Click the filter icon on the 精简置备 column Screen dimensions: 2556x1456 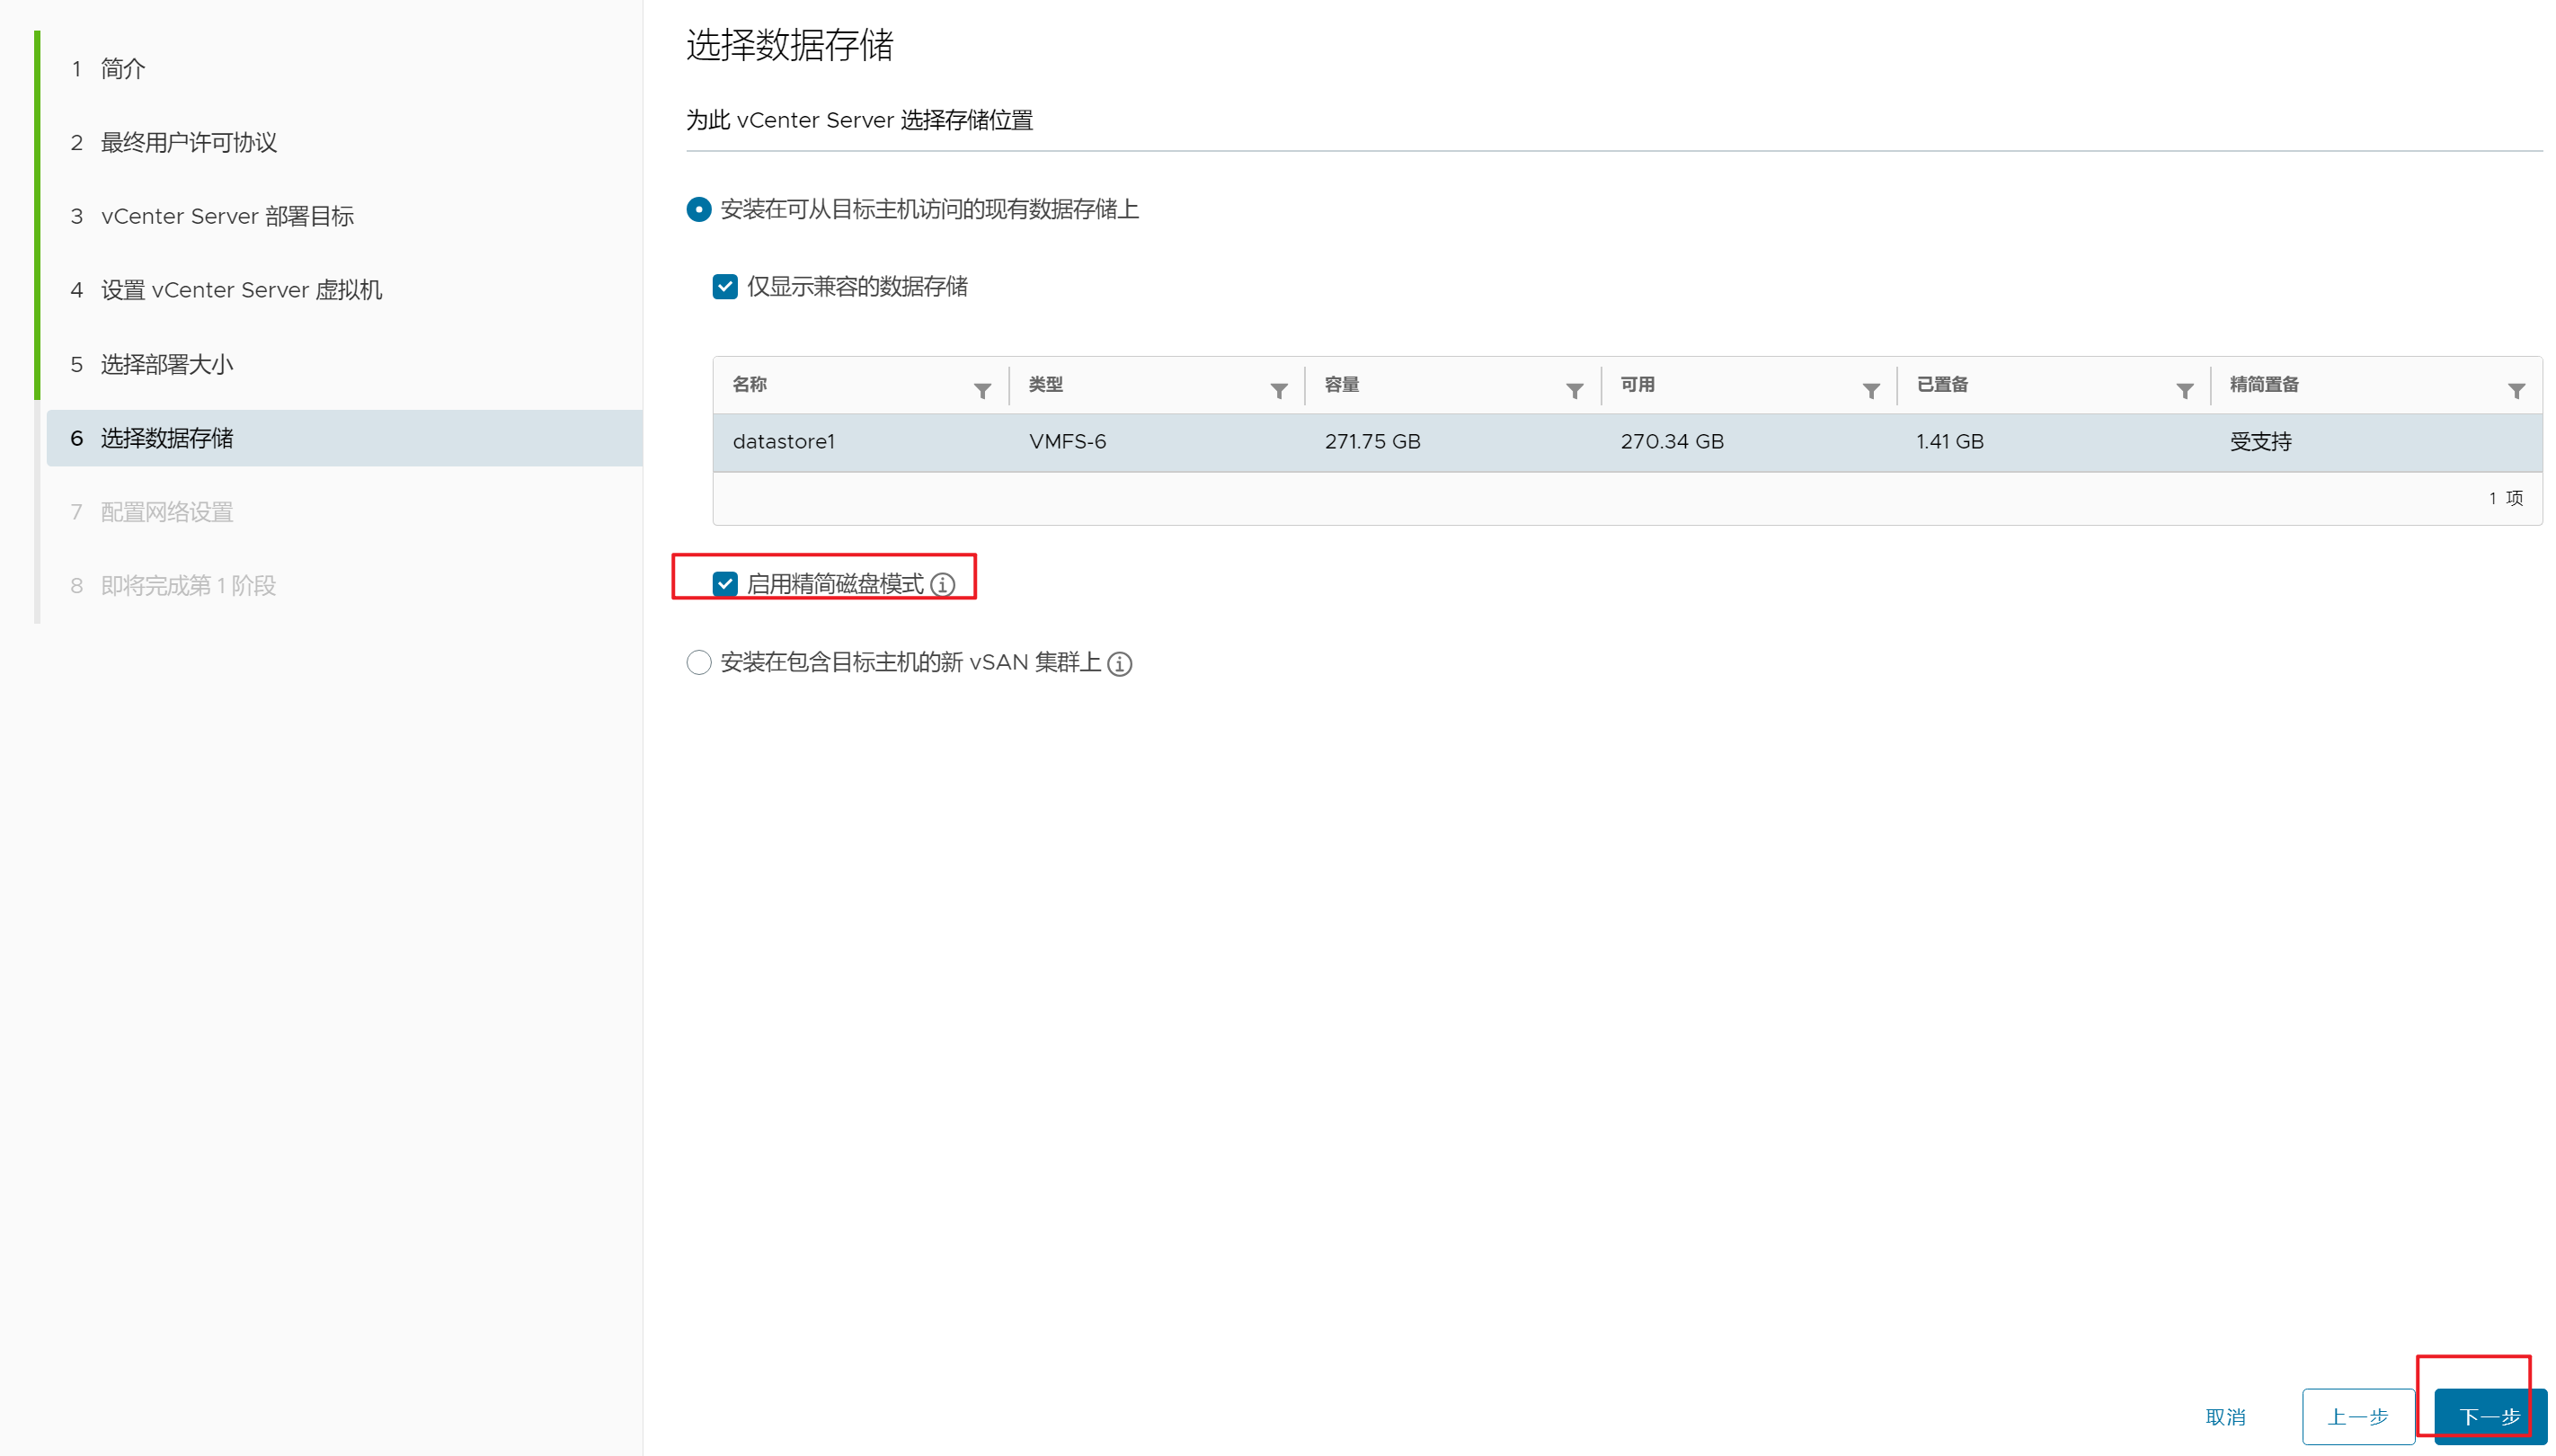click(x=2516, y=391)
